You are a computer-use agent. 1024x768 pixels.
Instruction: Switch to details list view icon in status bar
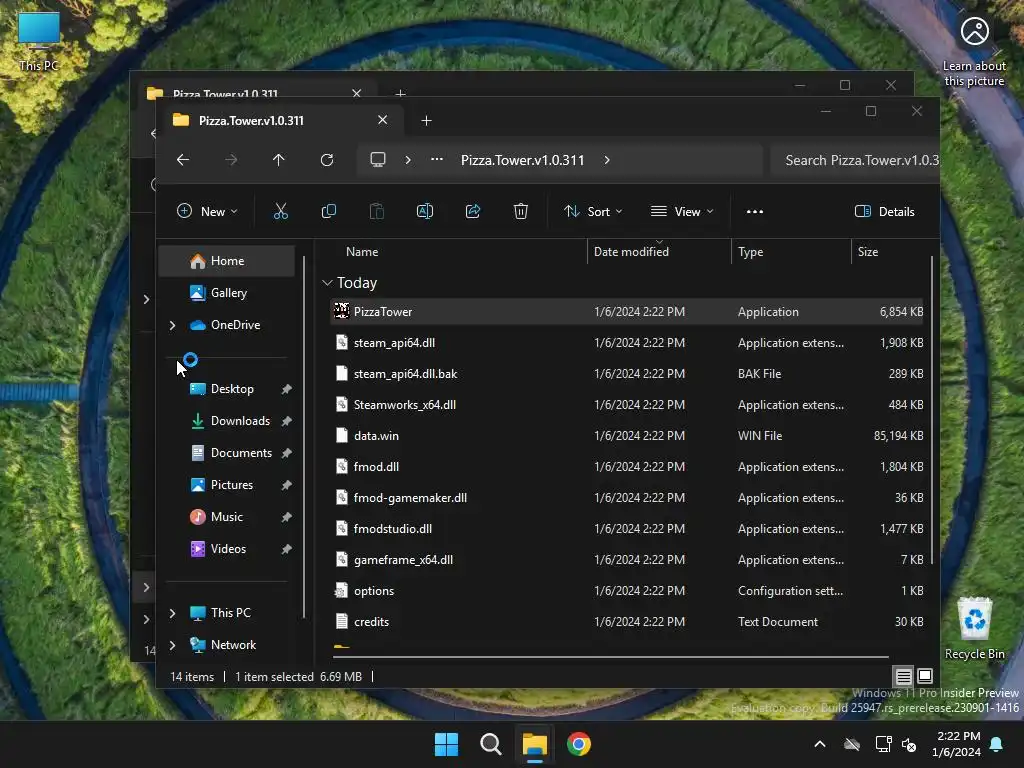(903, 677)
